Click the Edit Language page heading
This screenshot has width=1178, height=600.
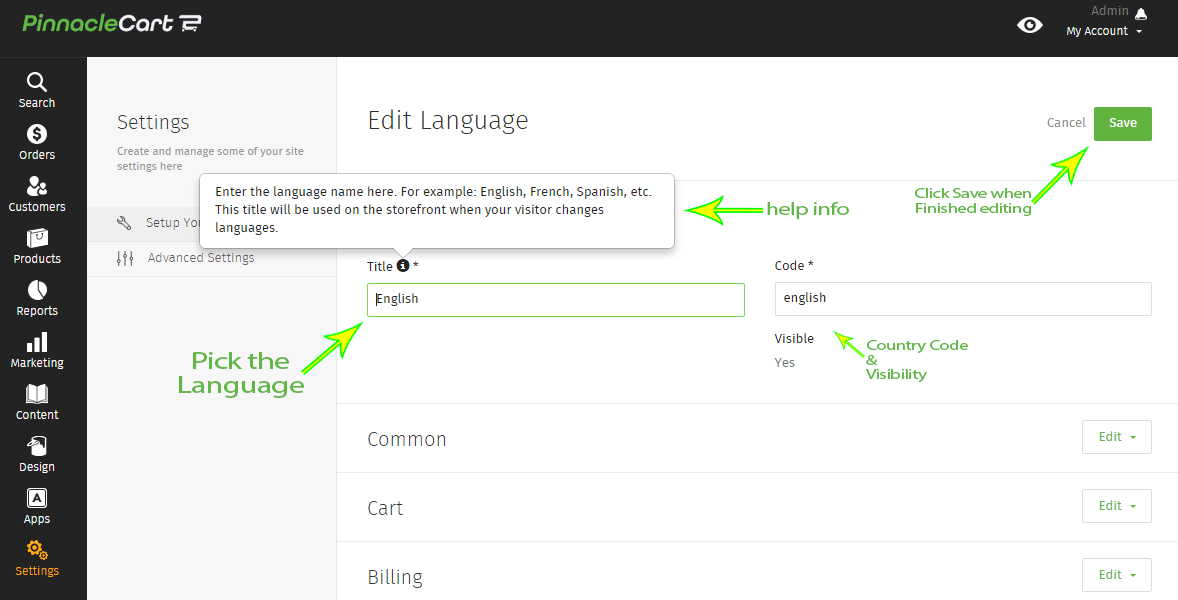[x=448, y=121]
